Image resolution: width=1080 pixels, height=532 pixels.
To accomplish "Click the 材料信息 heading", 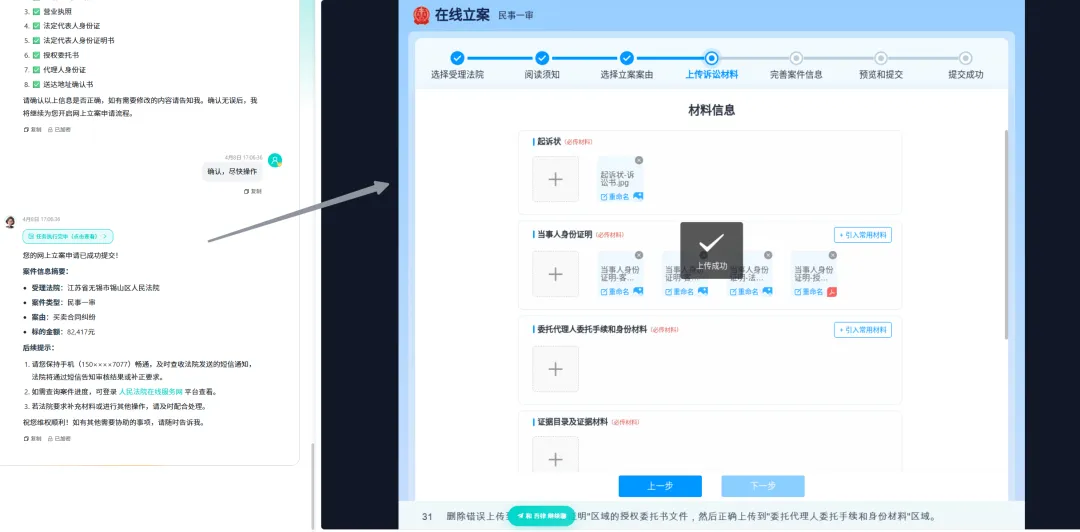I will coord(712,110).
